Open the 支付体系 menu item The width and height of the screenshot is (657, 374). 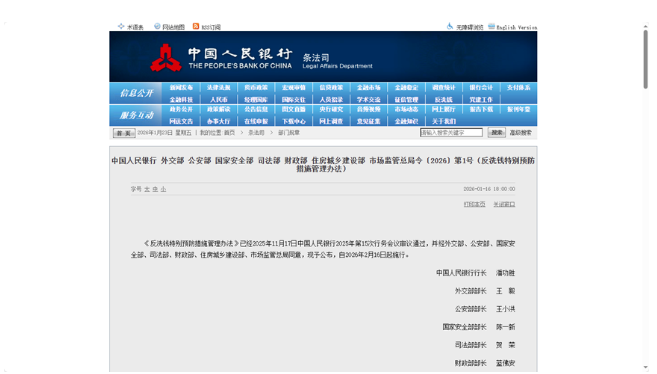tap(519, 88)
